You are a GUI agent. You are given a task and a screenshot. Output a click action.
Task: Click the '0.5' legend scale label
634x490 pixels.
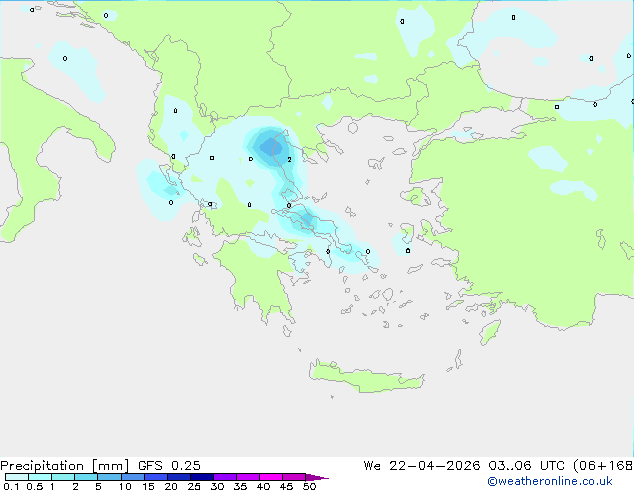click(34, 486)
